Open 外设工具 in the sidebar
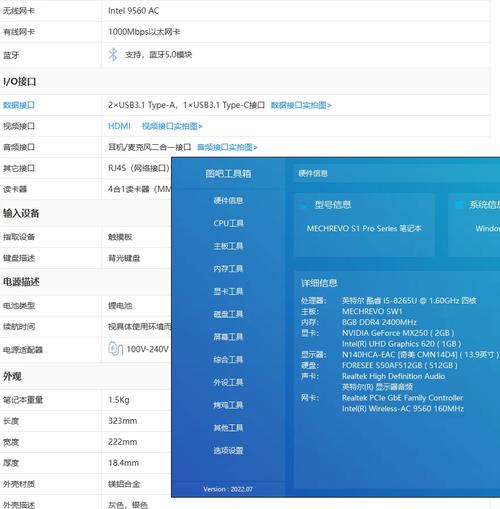The height and width of the screenshot is (509, 500). point(228,382)
